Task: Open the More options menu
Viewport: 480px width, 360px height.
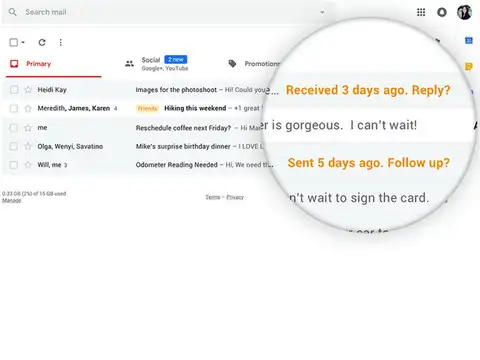Action: 60,42
